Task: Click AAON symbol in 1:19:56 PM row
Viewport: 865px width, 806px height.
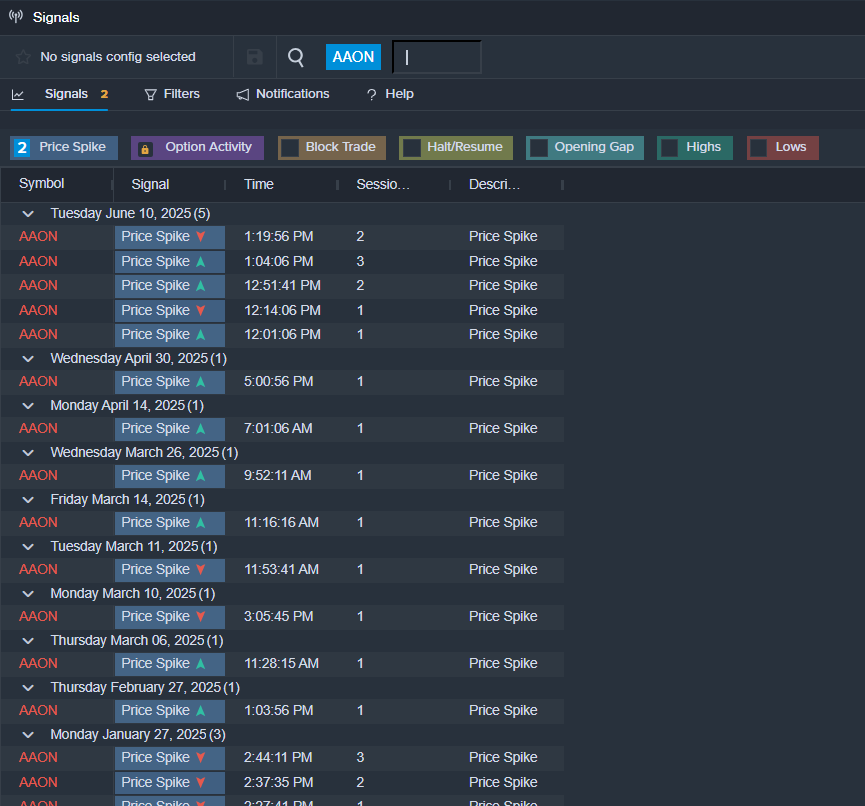Action: click(x=38, y=237)
